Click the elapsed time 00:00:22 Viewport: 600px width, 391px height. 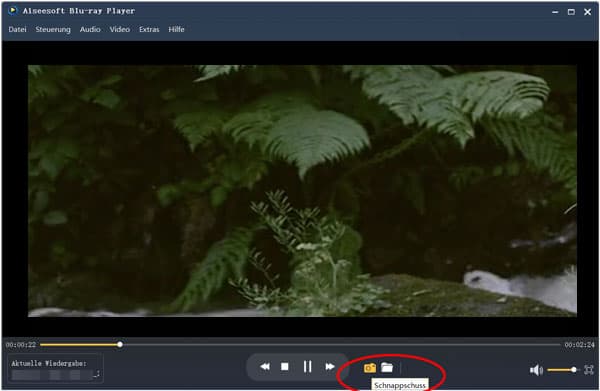pos(21,345)
